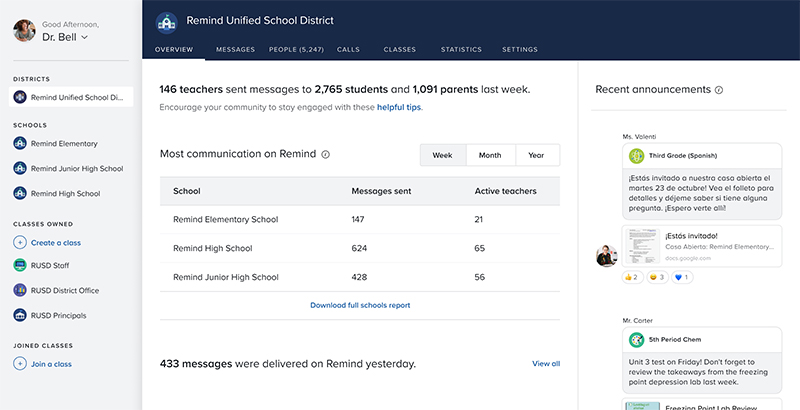The image size is (800, 410).
Task: Select Remind Unified School District in sidebar
Action: [71, 97]
